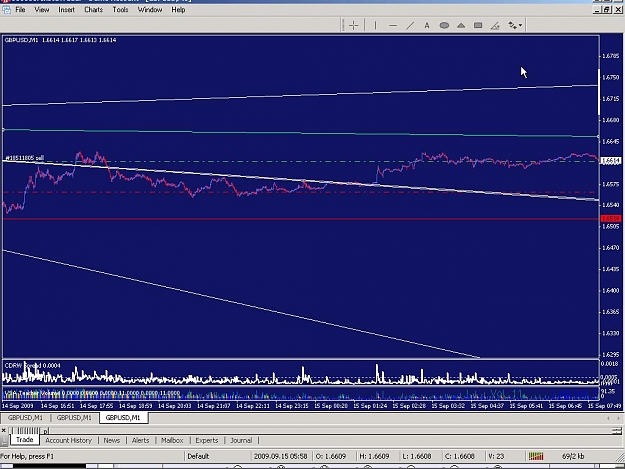Open the Insert menu
This screenshot has height=469, width=625.
(x=66, y=10)
